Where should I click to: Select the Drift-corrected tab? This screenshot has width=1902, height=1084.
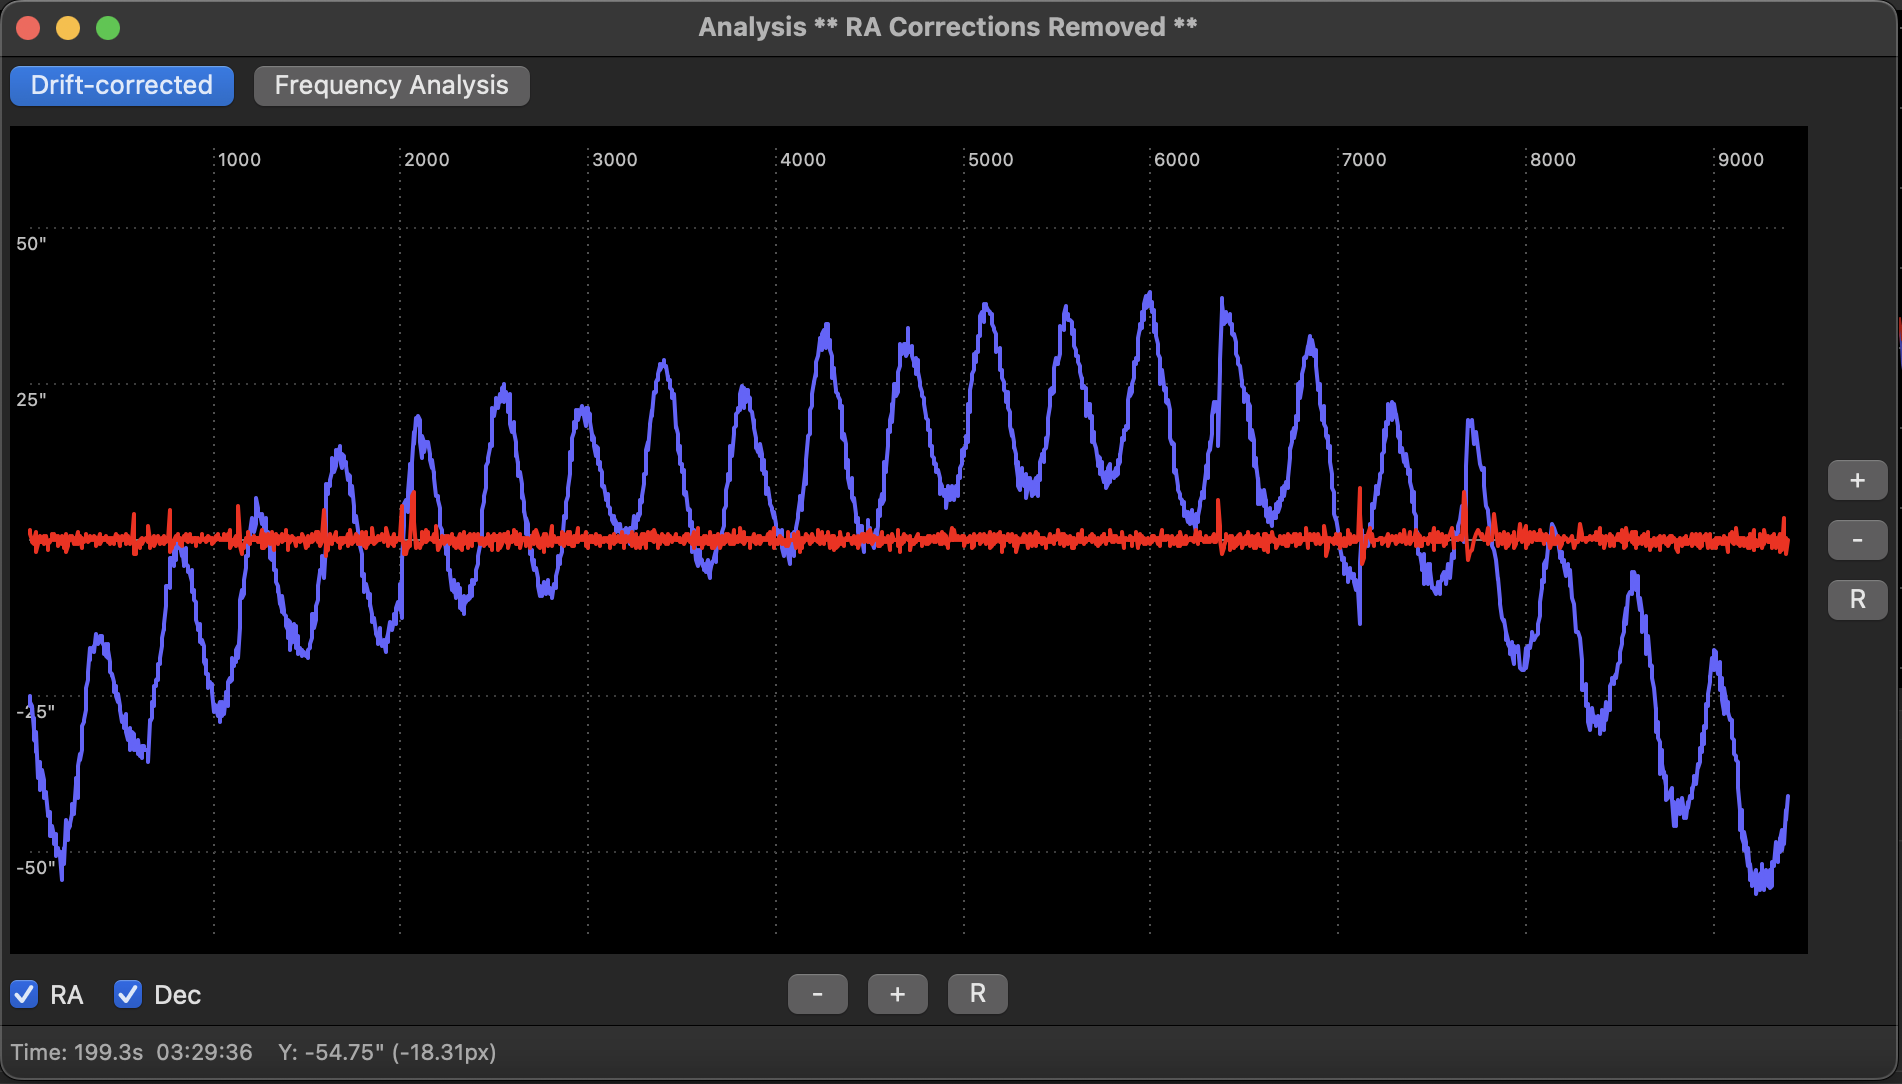coord(122,85)
